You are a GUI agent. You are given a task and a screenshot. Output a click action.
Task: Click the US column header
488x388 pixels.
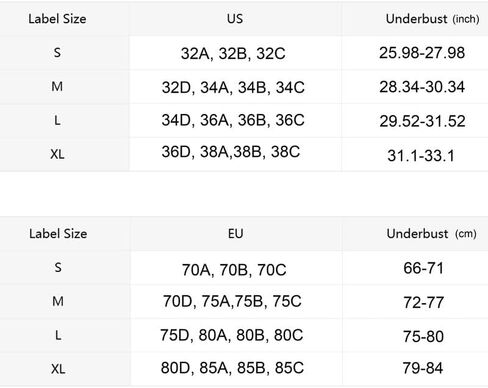(235, 19)
